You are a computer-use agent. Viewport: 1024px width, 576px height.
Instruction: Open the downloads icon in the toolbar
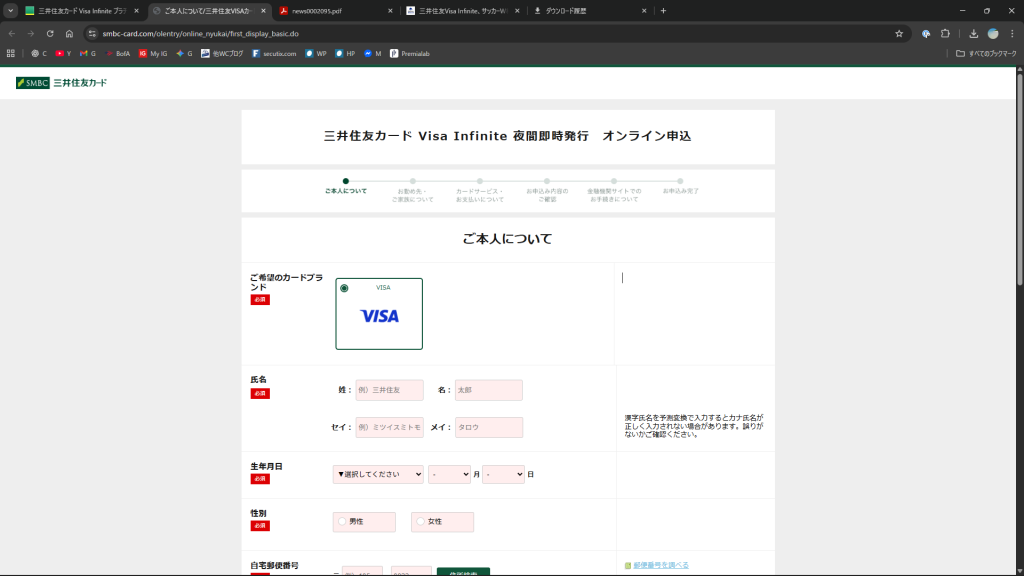[973, 33]
